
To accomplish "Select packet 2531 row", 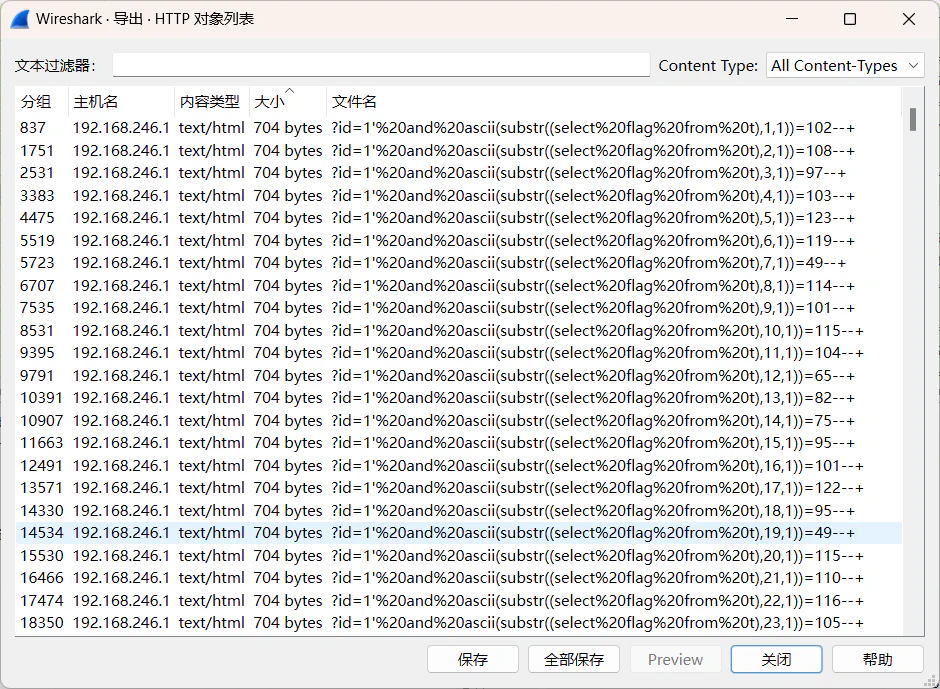I will [459, 173].
